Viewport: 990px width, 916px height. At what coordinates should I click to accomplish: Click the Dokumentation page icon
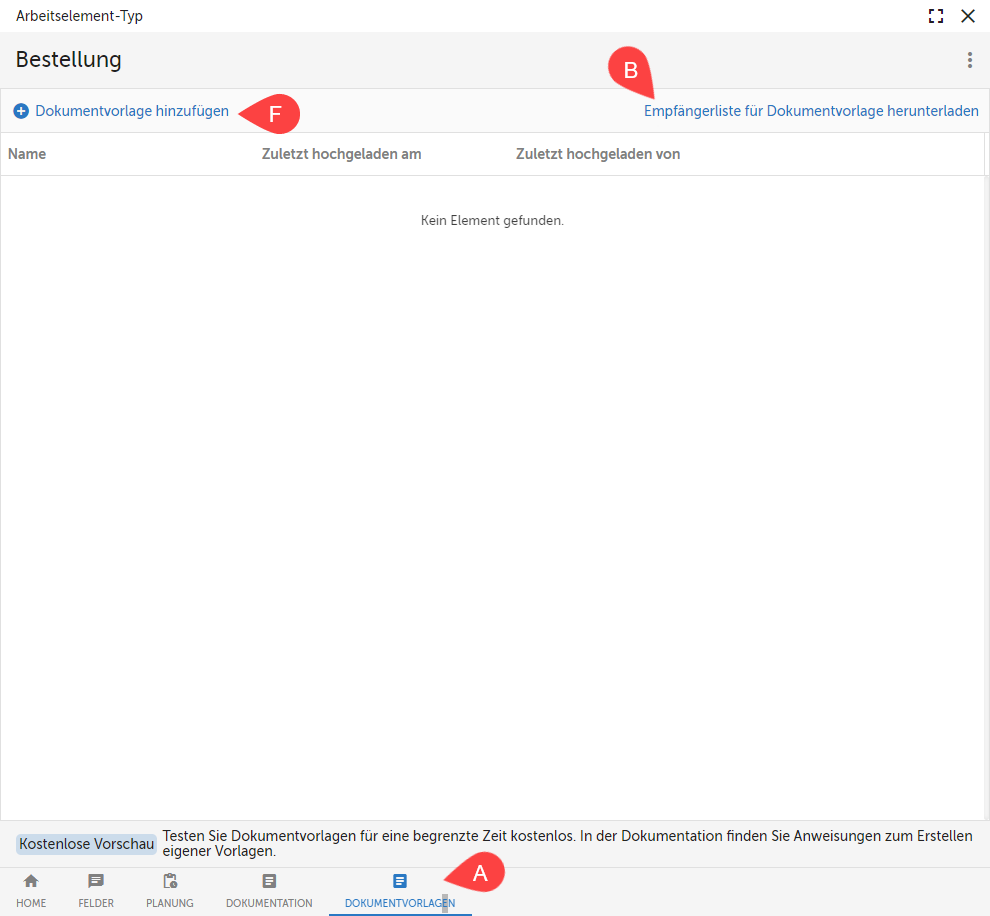(x=269, y=881)
